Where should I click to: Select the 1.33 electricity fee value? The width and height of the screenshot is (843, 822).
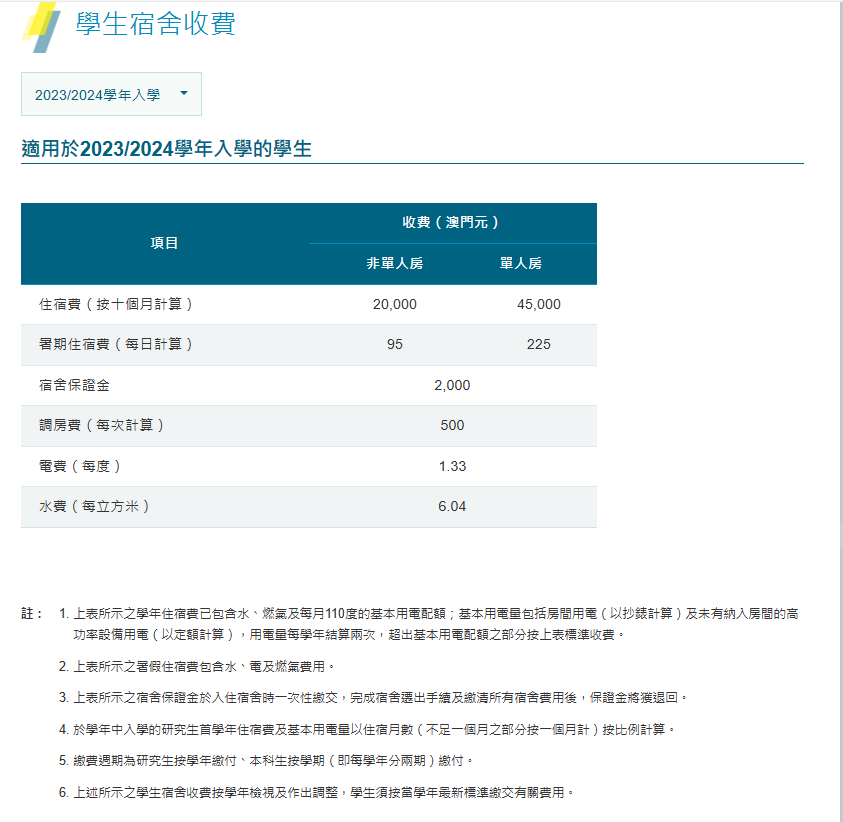[452, 466]
